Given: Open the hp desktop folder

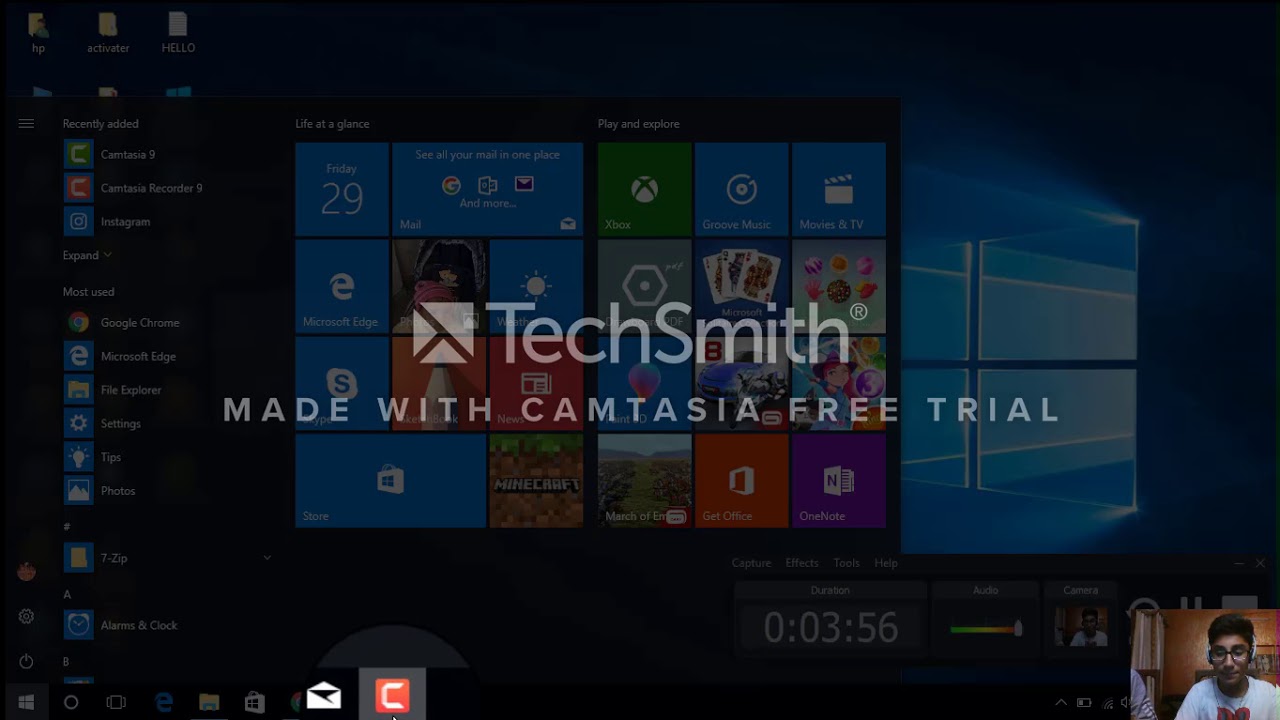Looking at the screenshot, I should (x=38, y=33).
